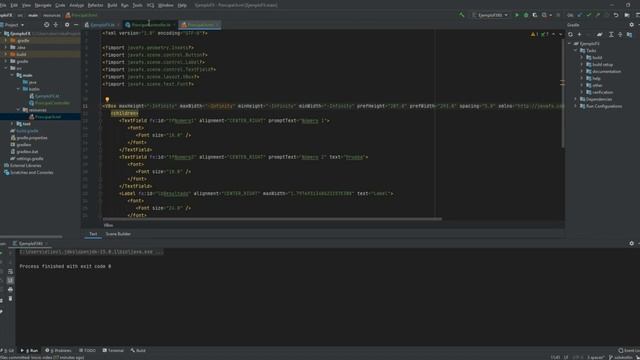The image size is (640, 360).
Task: Open the TODO tool window
Action: [x=87, y=350]
